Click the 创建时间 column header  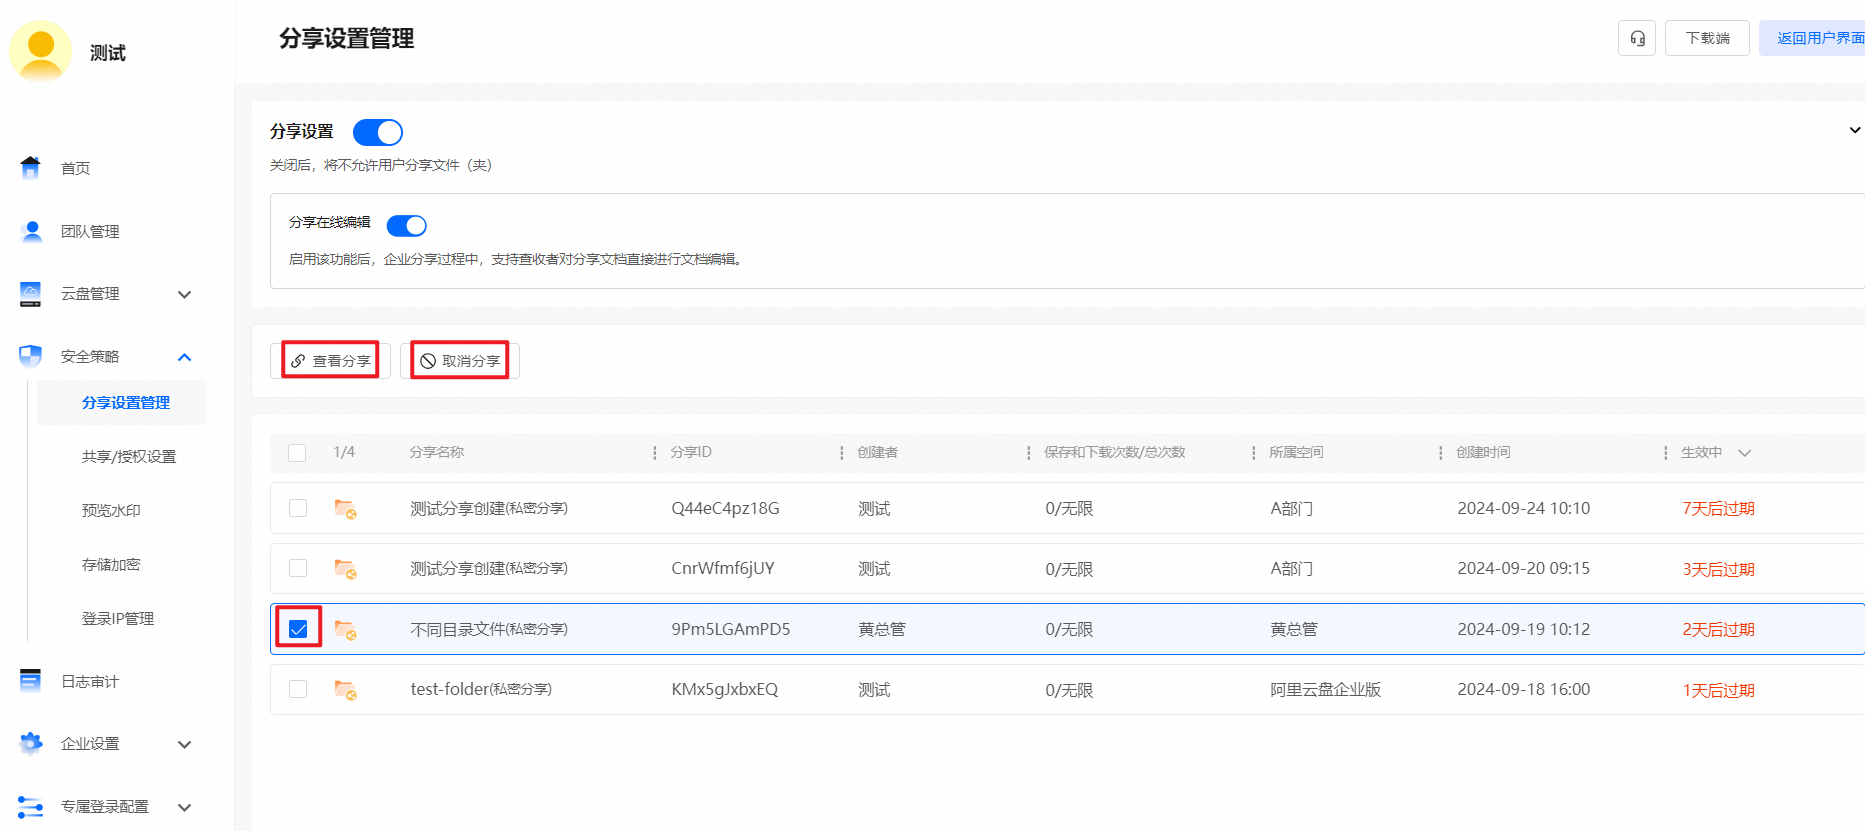1483,452
